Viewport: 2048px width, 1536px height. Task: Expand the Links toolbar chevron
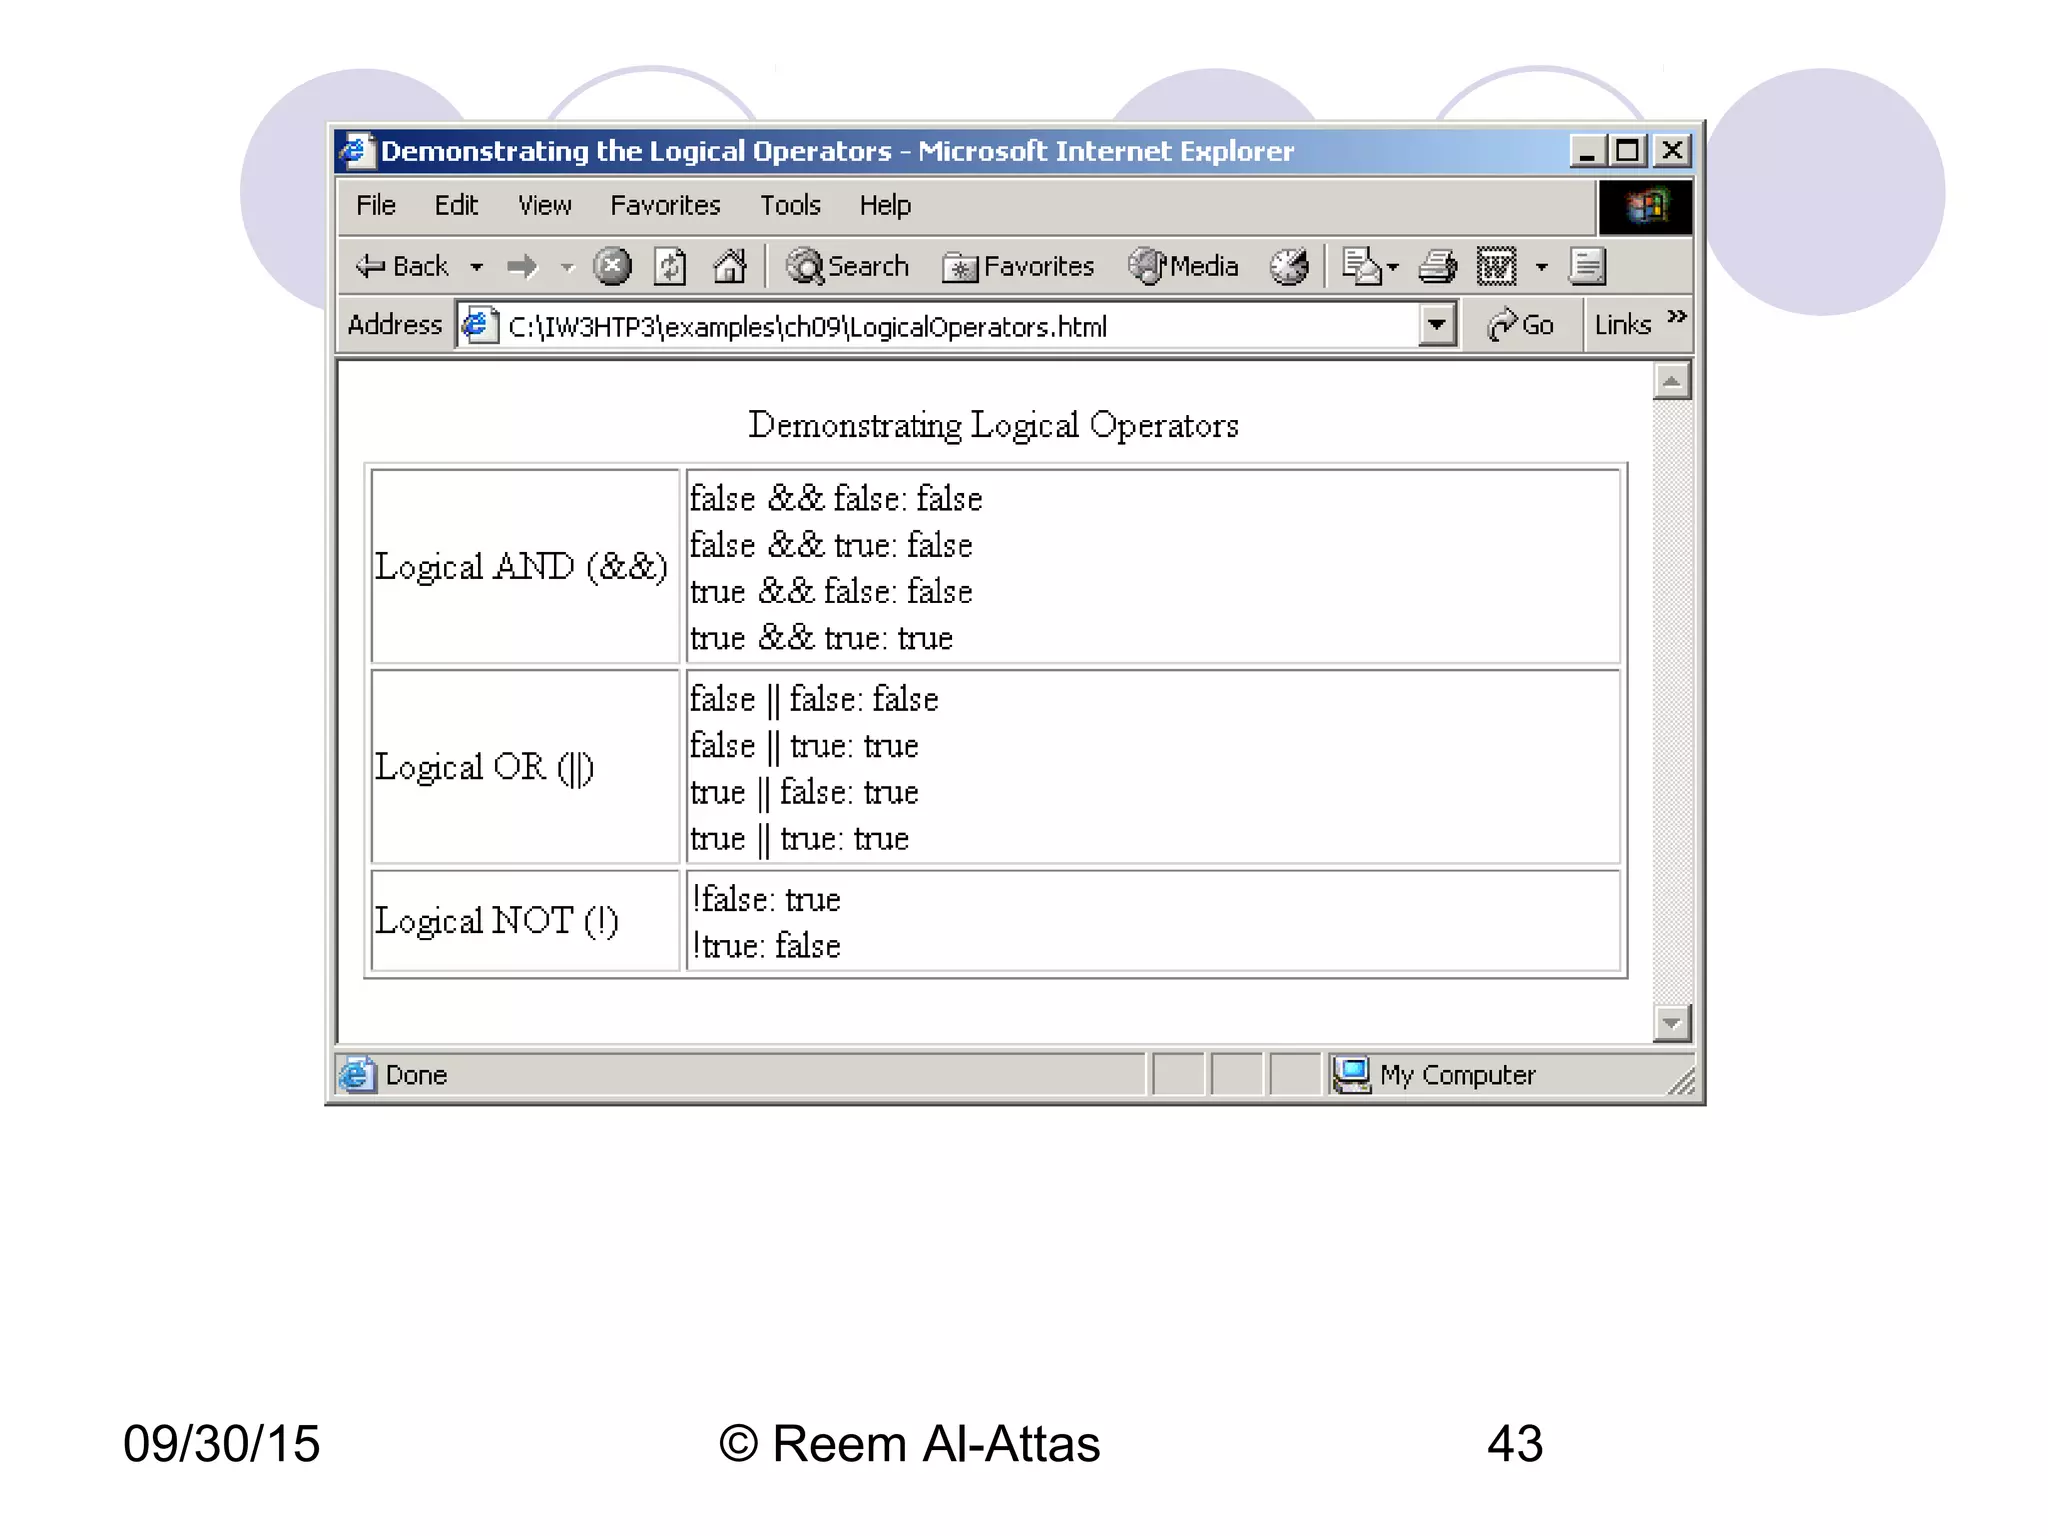click(x=1677, y=317)
